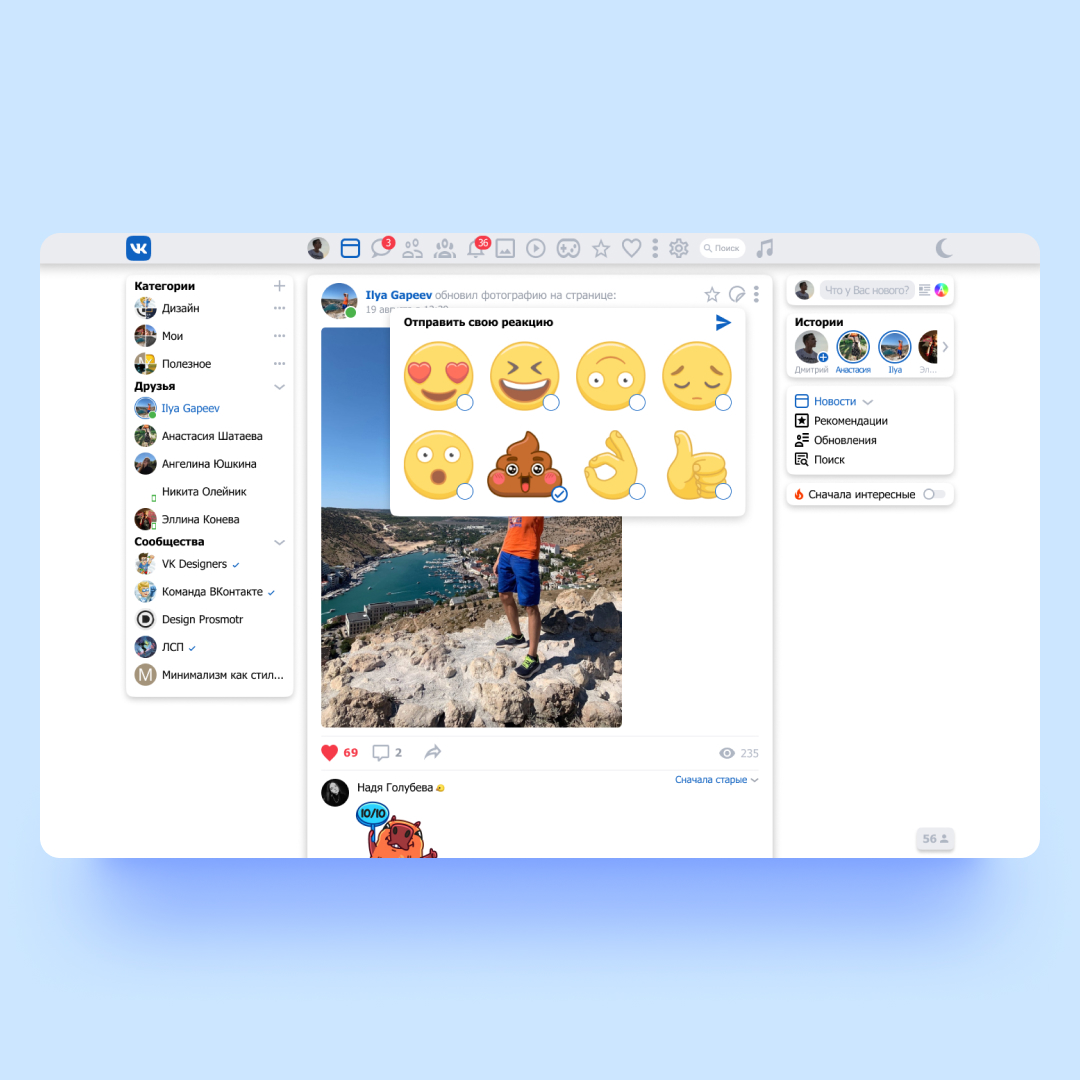Open bookmarks star icon in top bar

[x=601, y=249]
